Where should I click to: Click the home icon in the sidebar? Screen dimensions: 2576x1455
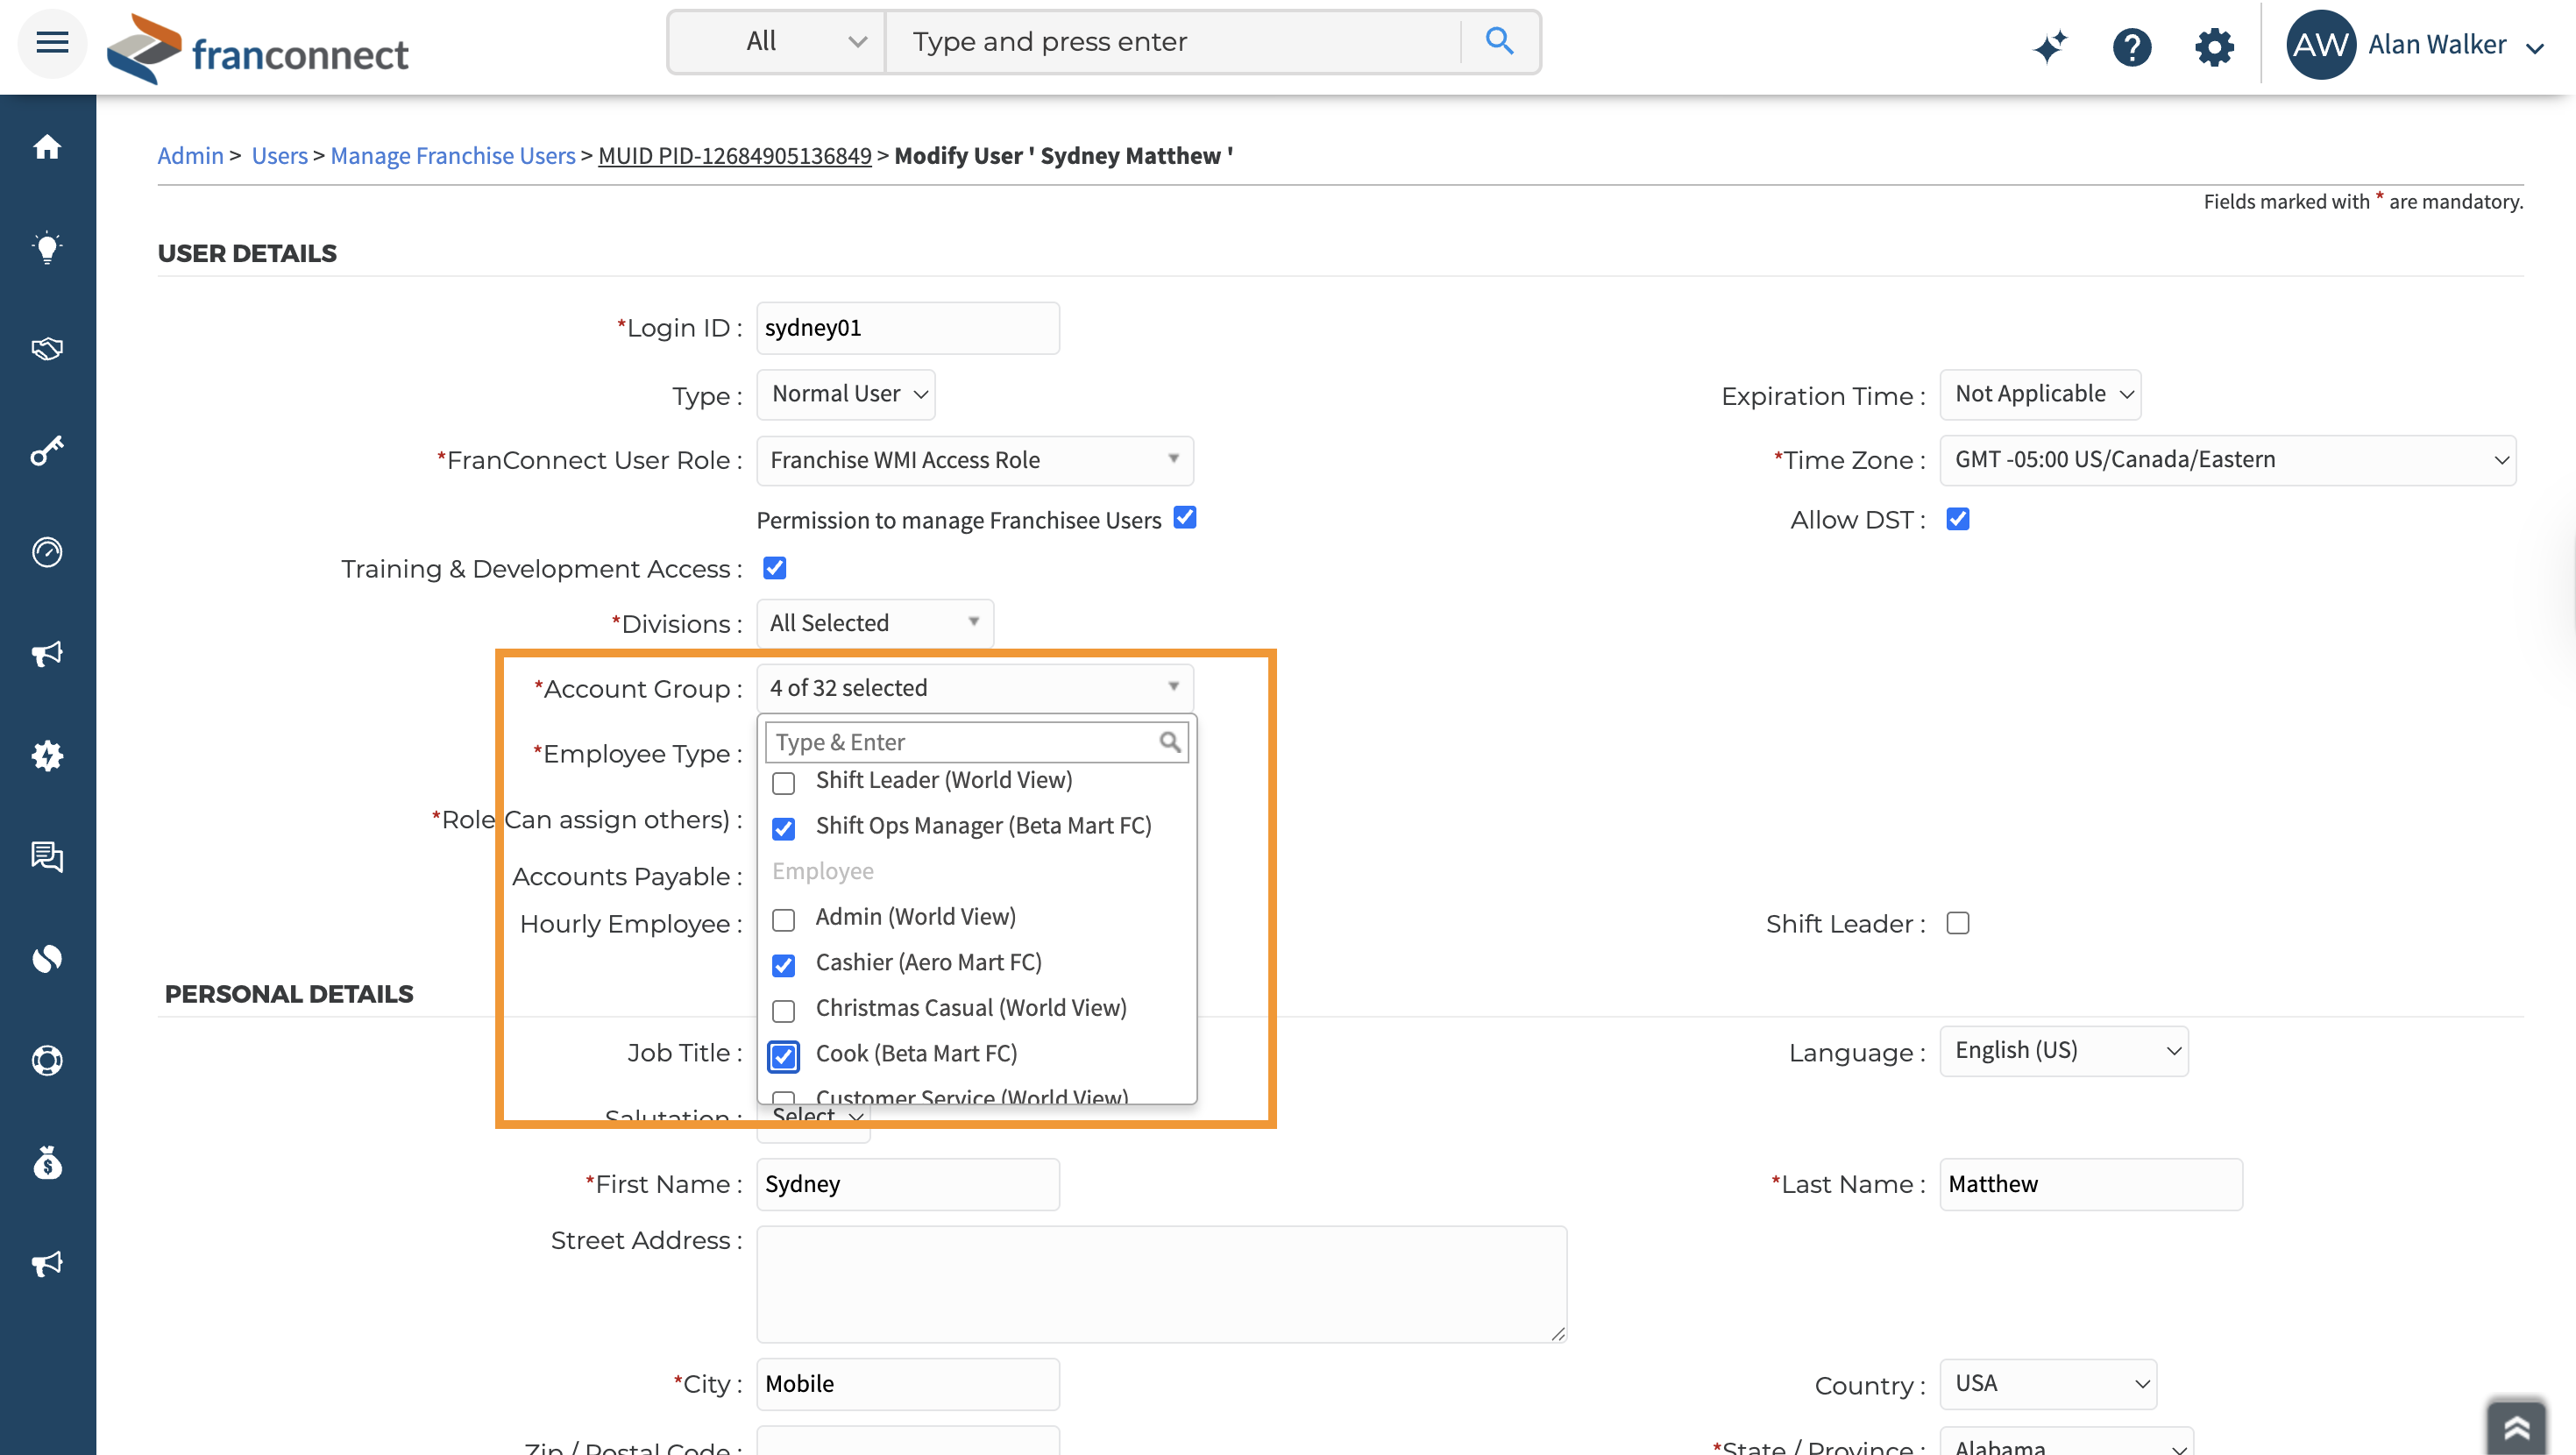pyautogui.click(x=47, y=148)
